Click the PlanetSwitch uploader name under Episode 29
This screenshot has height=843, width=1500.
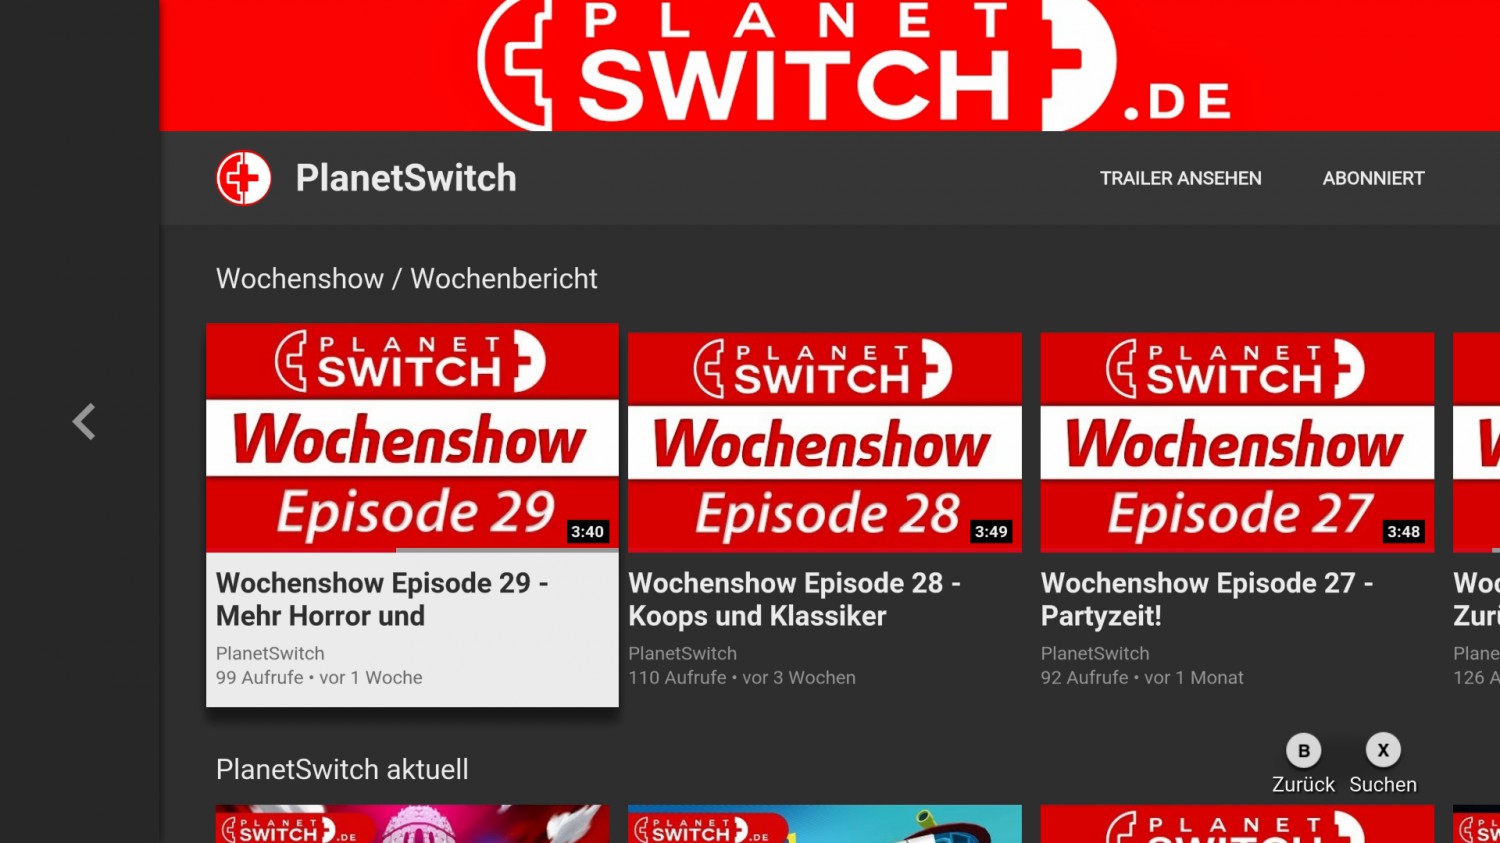tap(270, 653)
